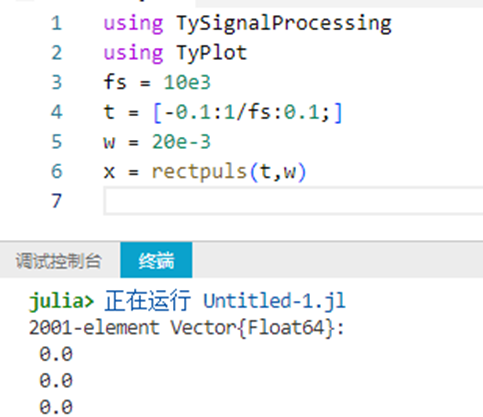The height and width of the screenshot is (417, 483).
Task: Click the word TySignalProcessing on line 1
Action: [284, 24]
